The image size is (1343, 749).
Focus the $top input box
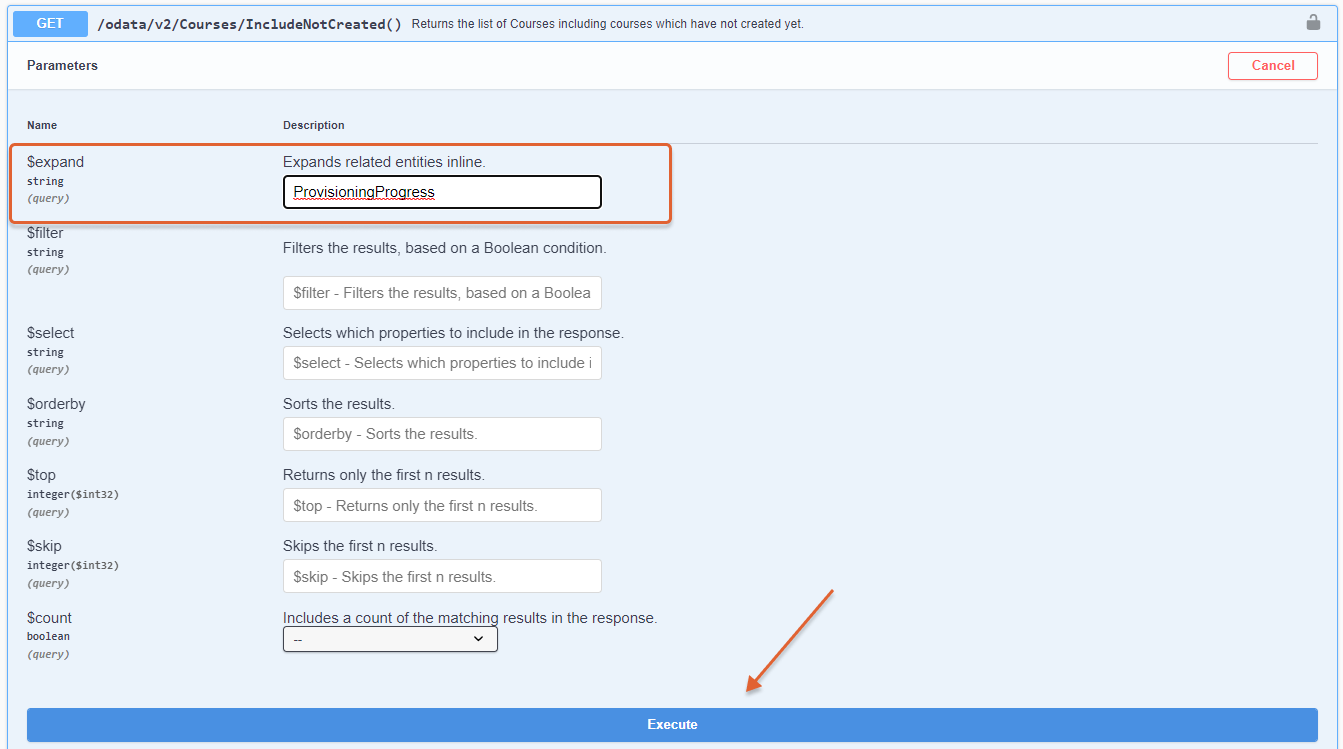(442, 505)
